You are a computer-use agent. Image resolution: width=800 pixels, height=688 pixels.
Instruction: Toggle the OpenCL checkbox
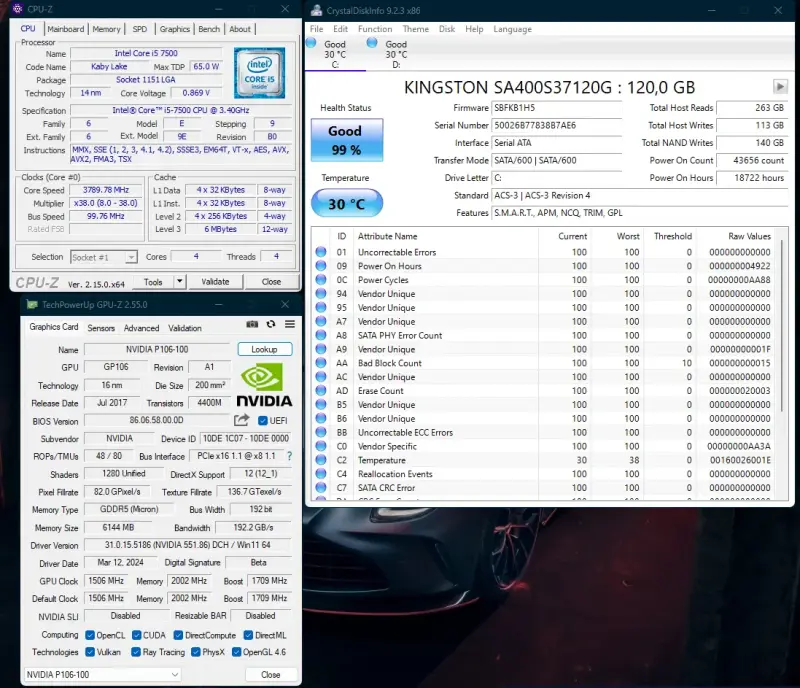(90, 635)
